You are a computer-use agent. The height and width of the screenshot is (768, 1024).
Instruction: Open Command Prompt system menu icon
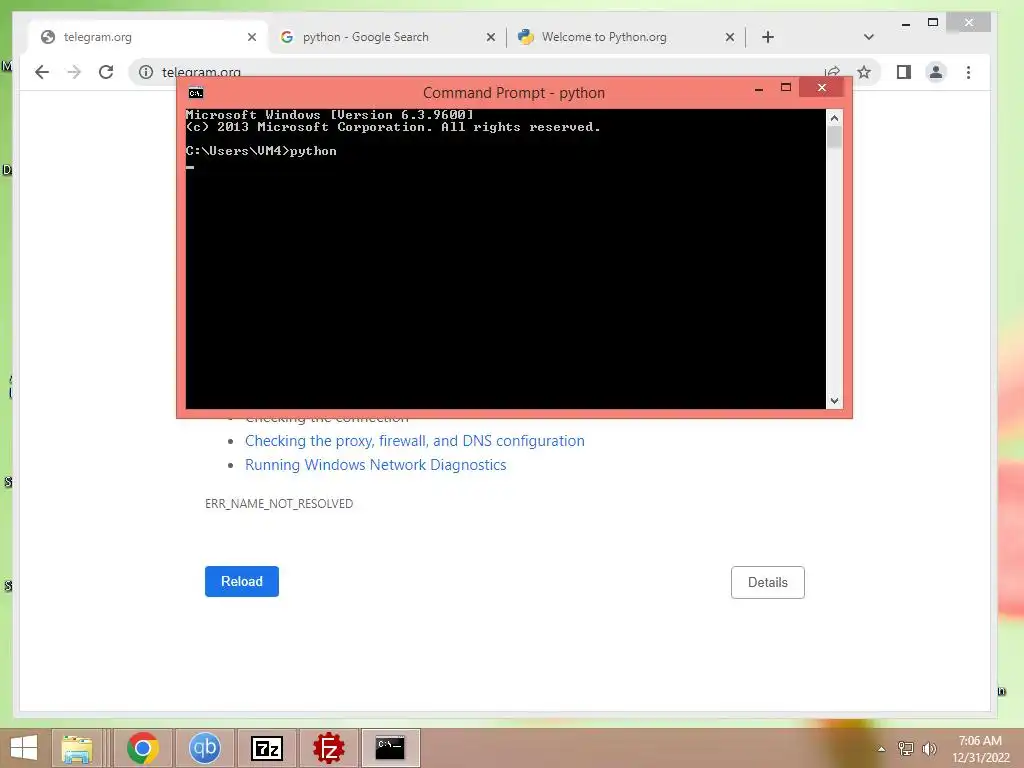pyautogui.click(x=196, y=93)
